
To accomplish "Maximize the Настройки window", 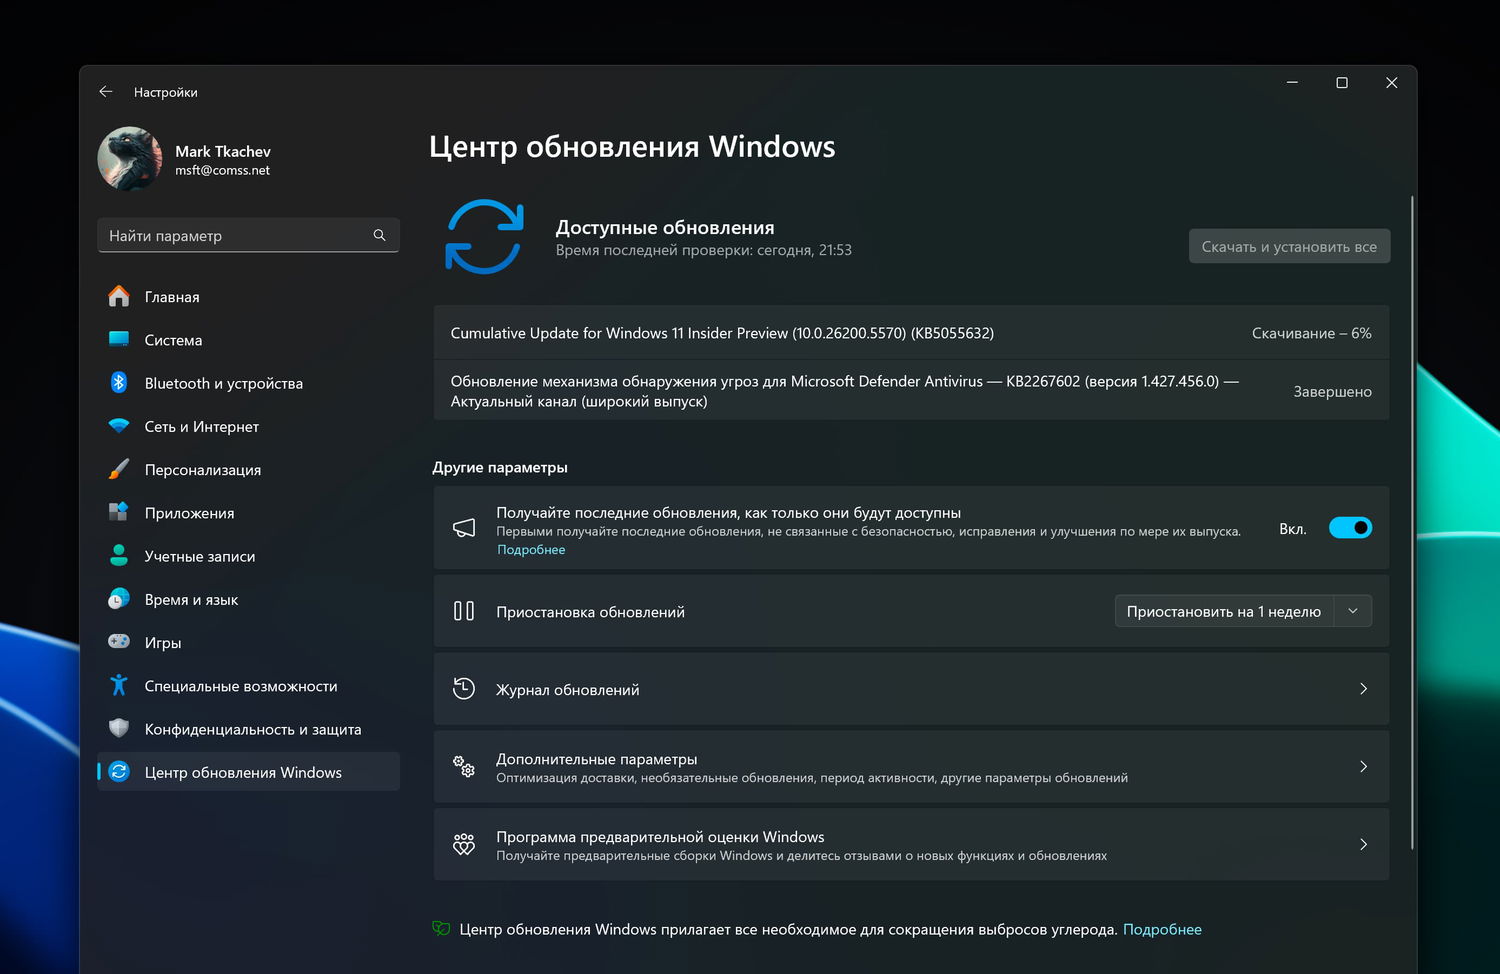I will [1342, 83].
